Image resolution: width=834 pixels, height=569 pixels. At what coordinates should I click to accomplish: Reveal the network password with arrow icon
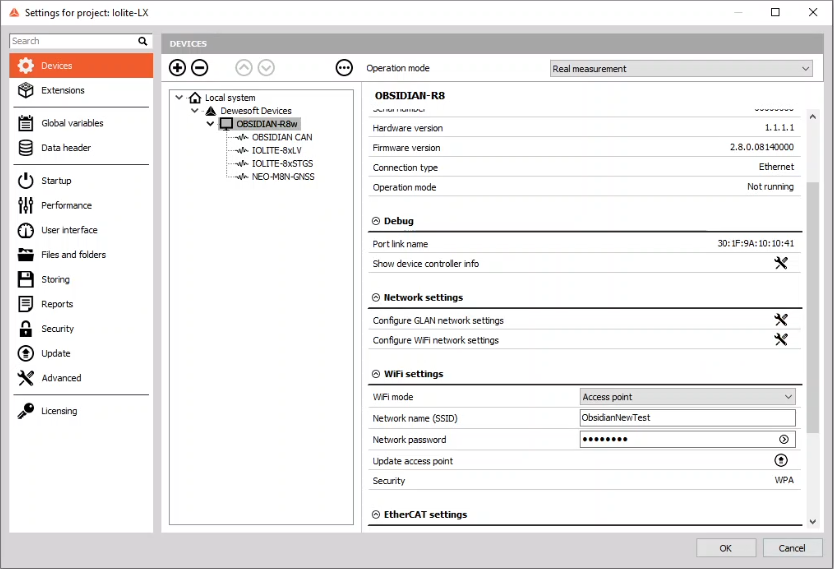(x=783, y=439)
